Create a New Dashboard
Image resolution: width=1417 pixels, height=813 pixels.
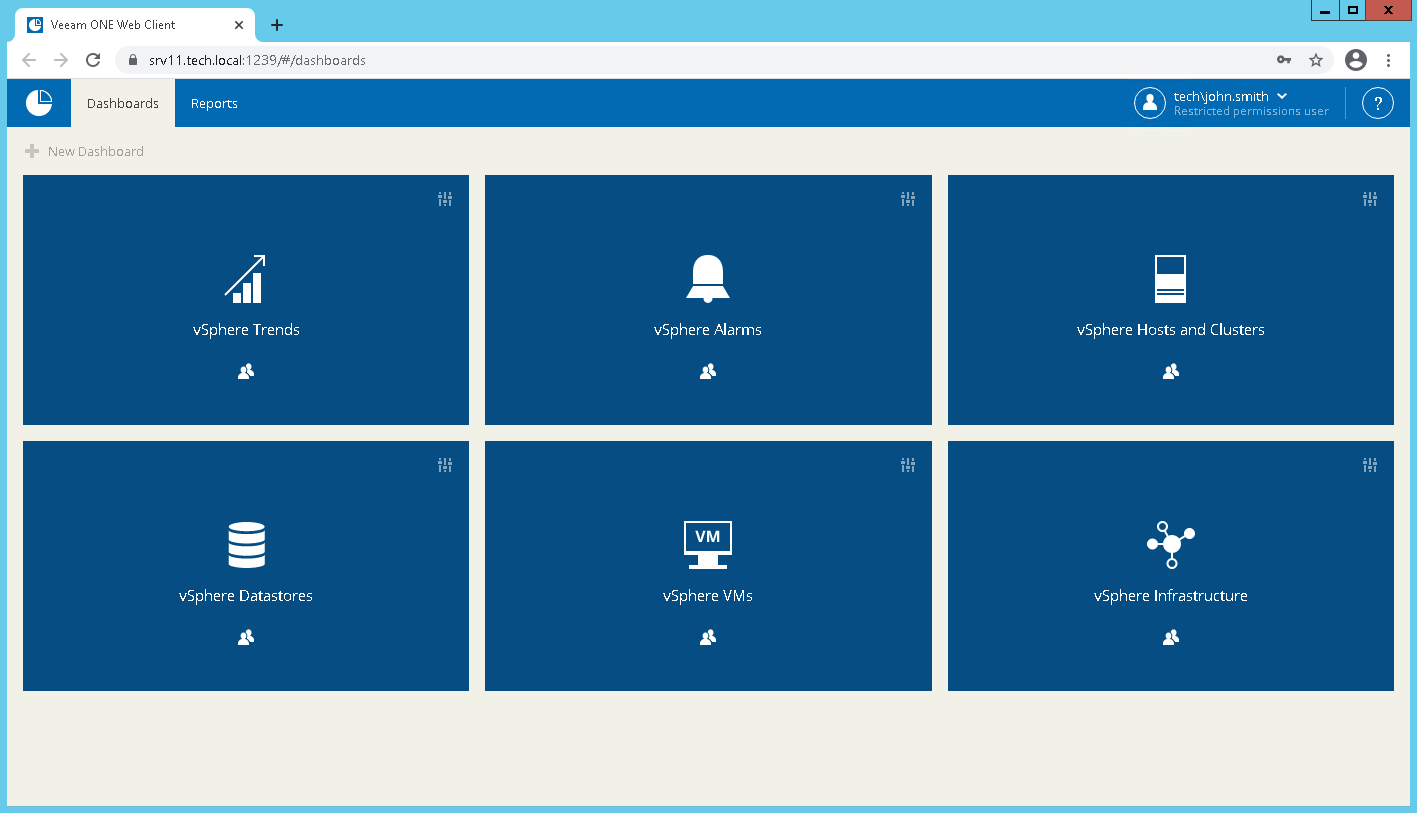[84, 151]
